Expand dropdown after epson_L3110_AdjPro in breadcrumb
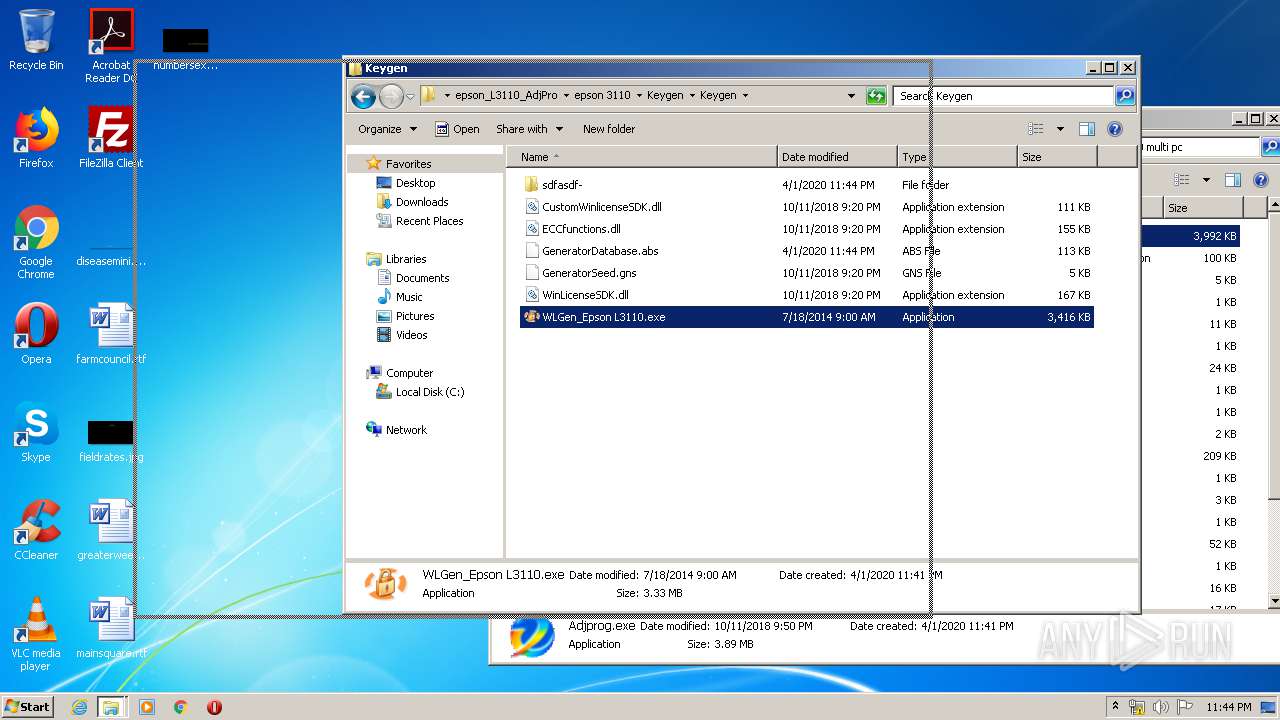 pos(565,96)
